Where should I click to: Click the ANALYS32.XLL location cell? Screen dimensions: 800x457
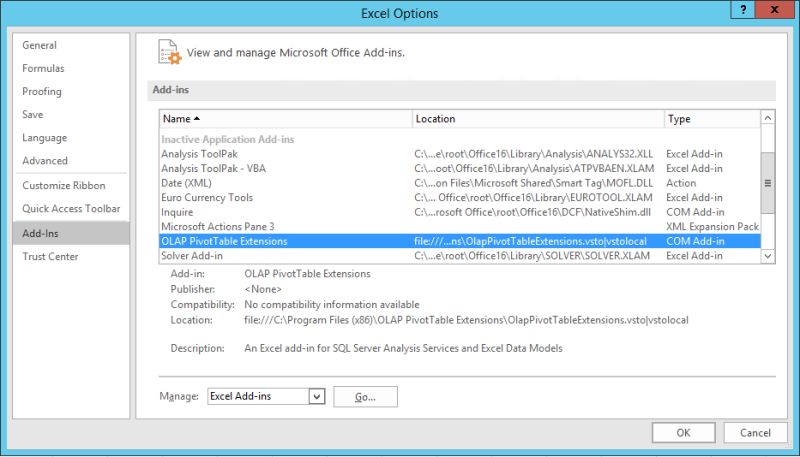[x=533, y=154]
